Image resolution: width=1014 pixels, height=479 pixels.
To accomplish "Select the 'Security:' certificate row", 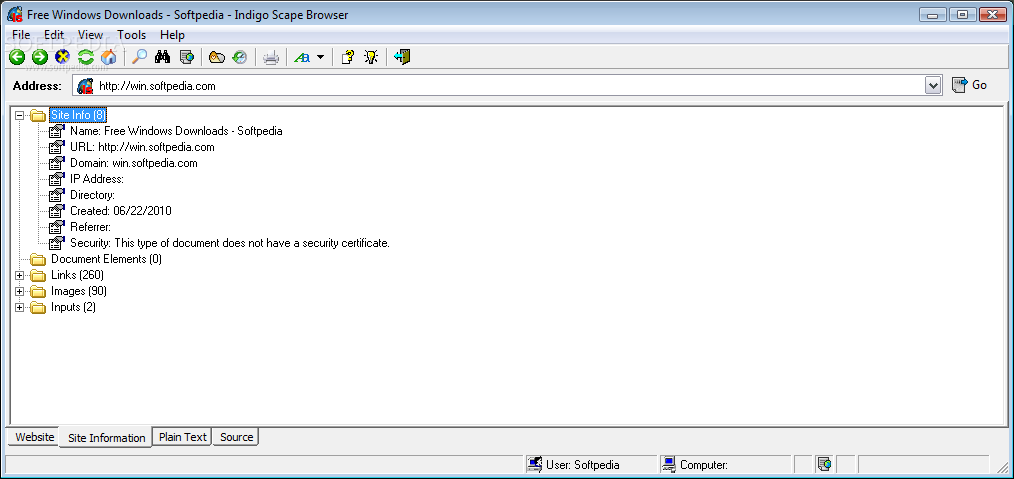I will tap(230, 244).
